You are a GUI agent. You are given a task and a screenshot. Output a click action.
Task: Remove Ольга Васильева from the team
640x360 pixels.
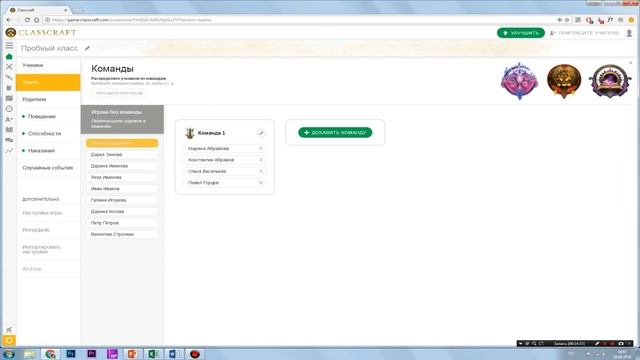[261, 171]
